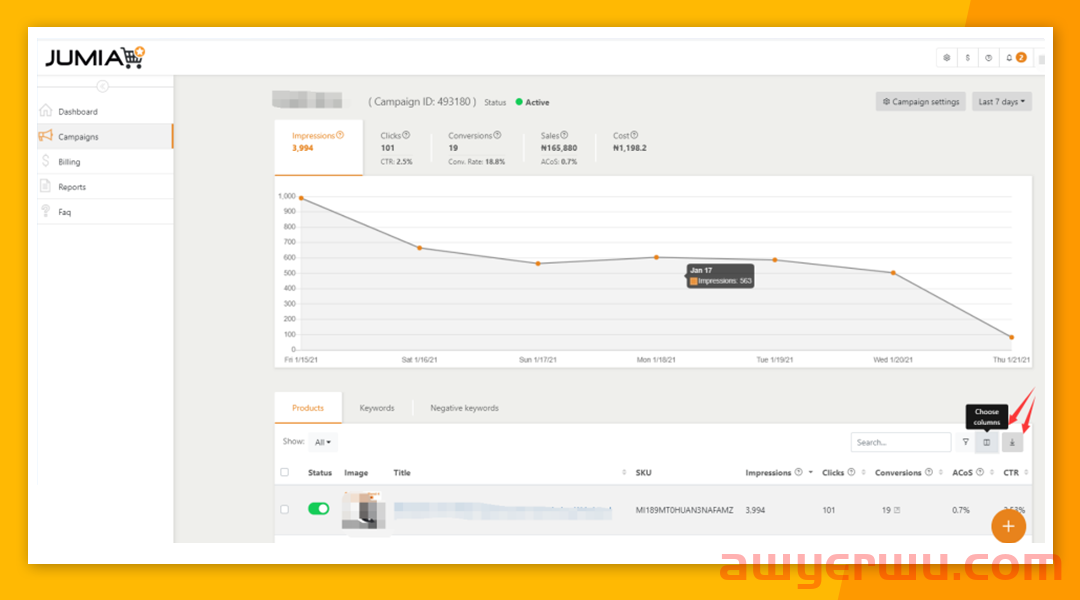Select the Conversions metric card
This screenshot has height=600, width=1080.
tap(476, 147)
